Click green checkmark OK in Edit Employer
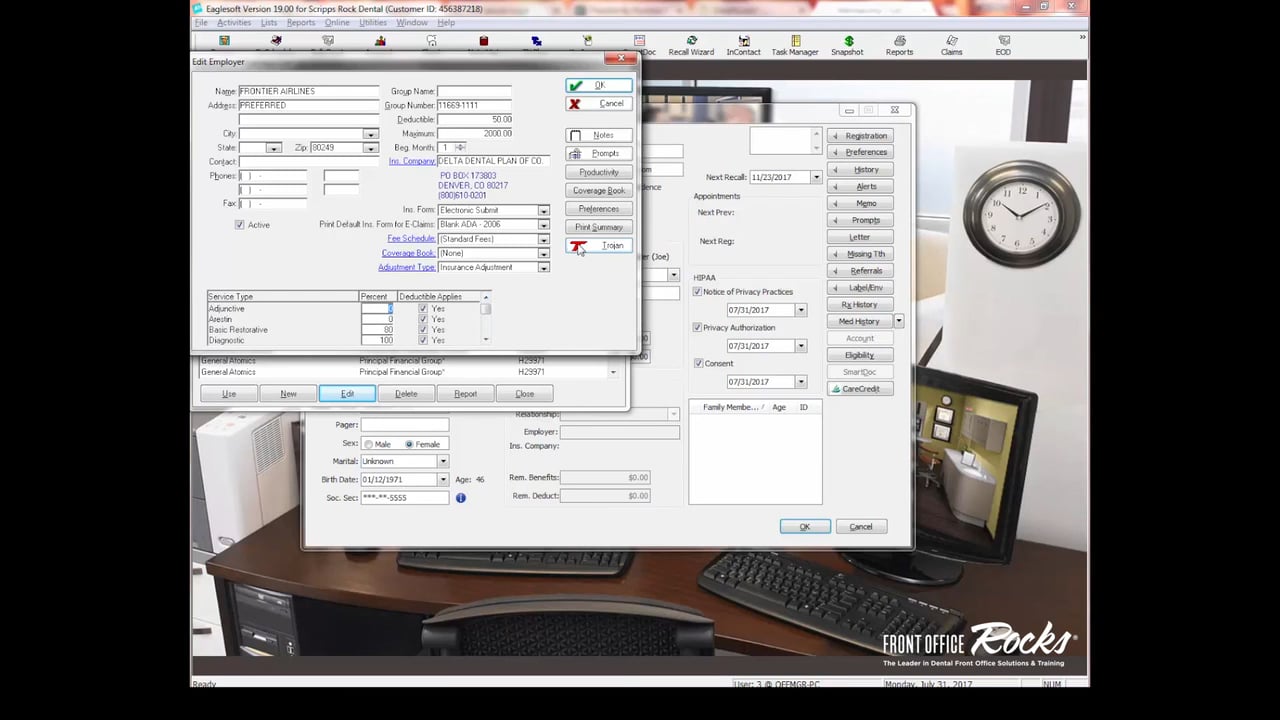The width and height of the screenshot is (1280, 720). pos(598,86)
